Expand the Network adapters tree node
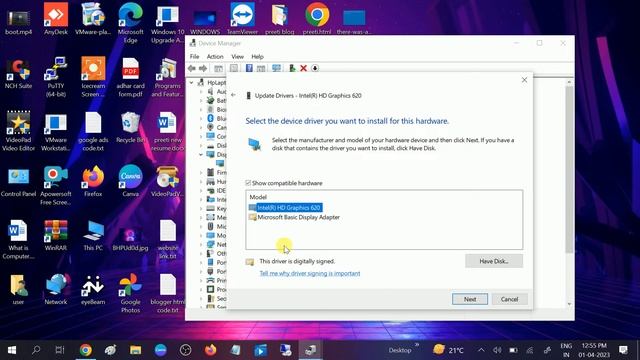The height and width of the screenshot is (360, 640). point(201,244)
